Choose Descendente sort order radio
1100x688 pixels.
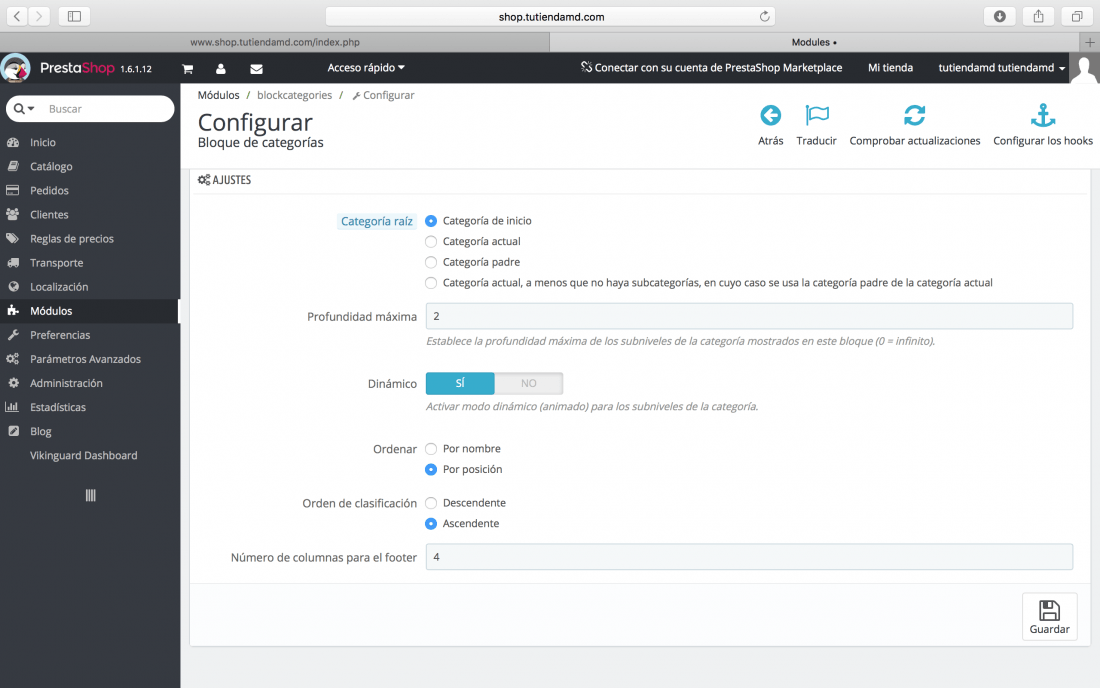431,503
